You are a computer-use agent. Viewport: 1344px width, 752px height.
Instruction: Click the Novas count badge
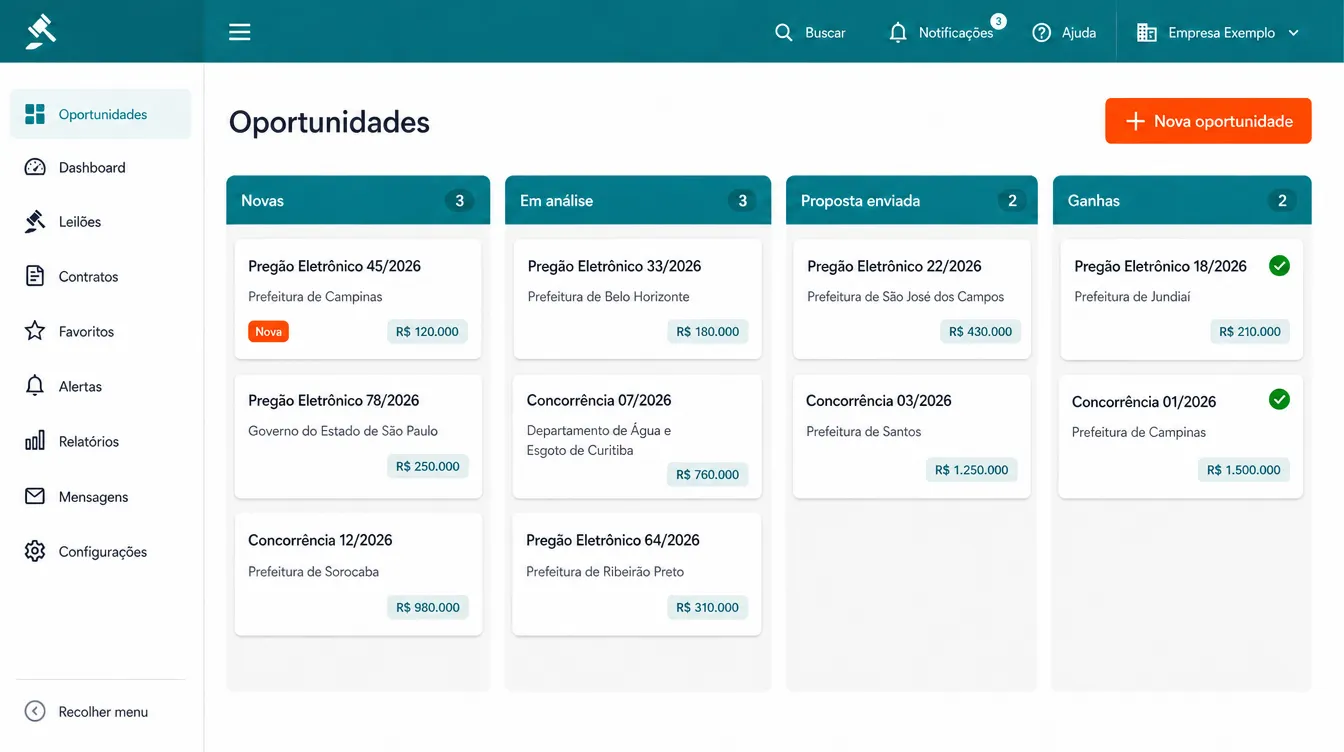click(459, 201)
